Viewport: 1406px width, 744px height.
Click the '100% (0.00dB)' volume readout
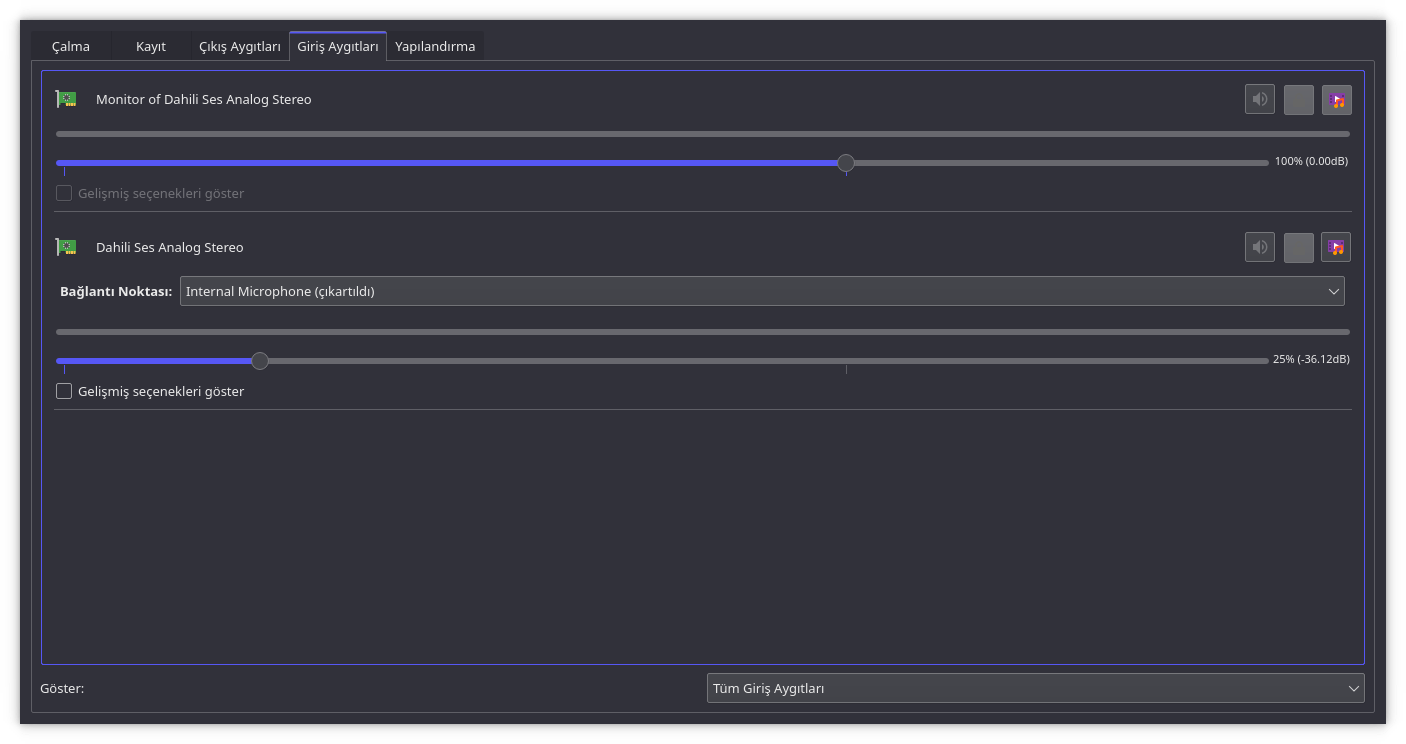[1311, 161]
